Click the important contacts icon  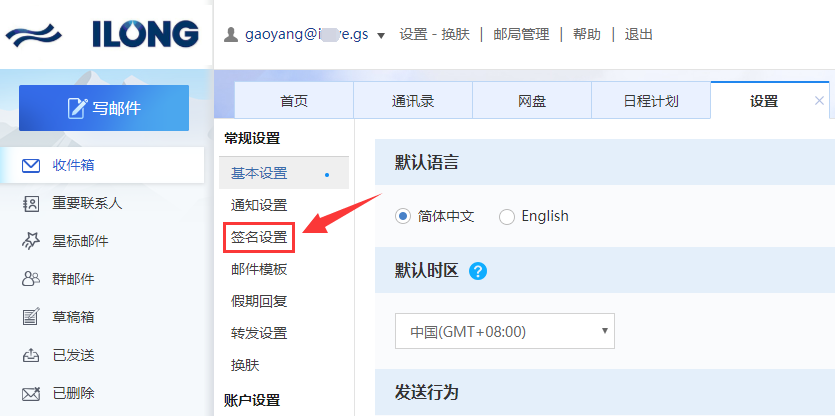31,203
